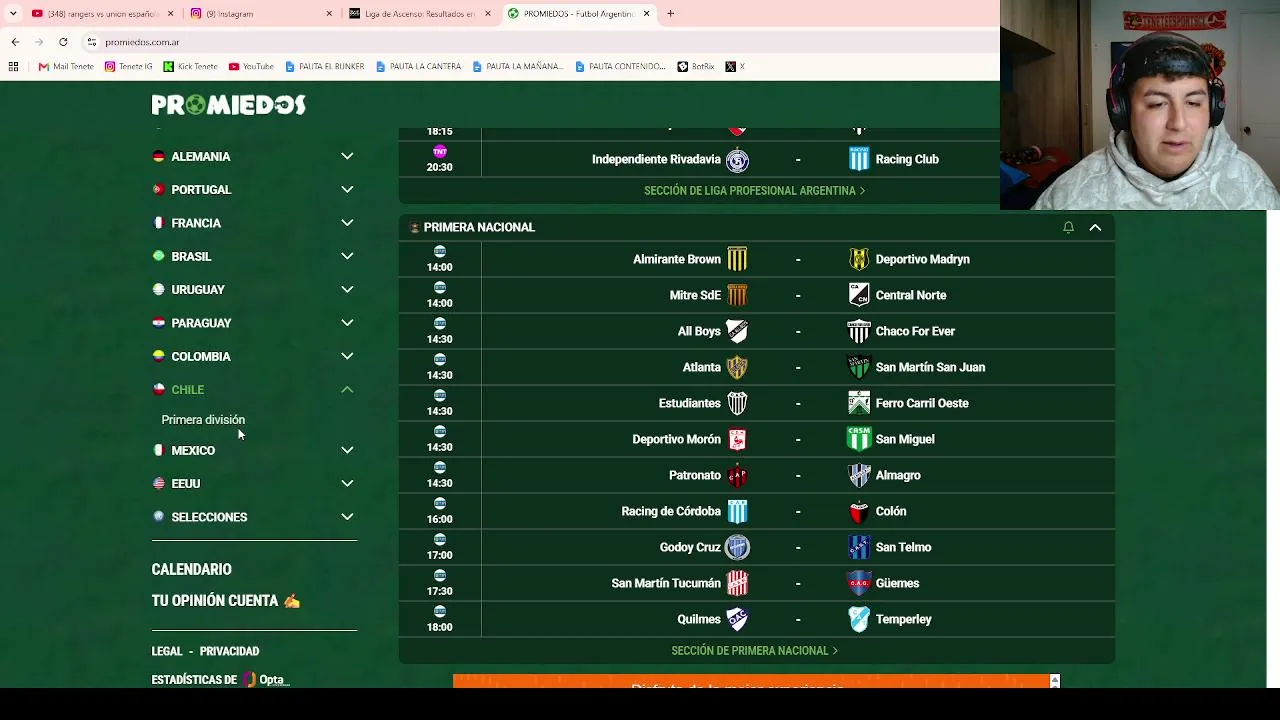Select the Atlanta team name
The height and width of the screenshot is (720, 1280).
pos(702,367)
